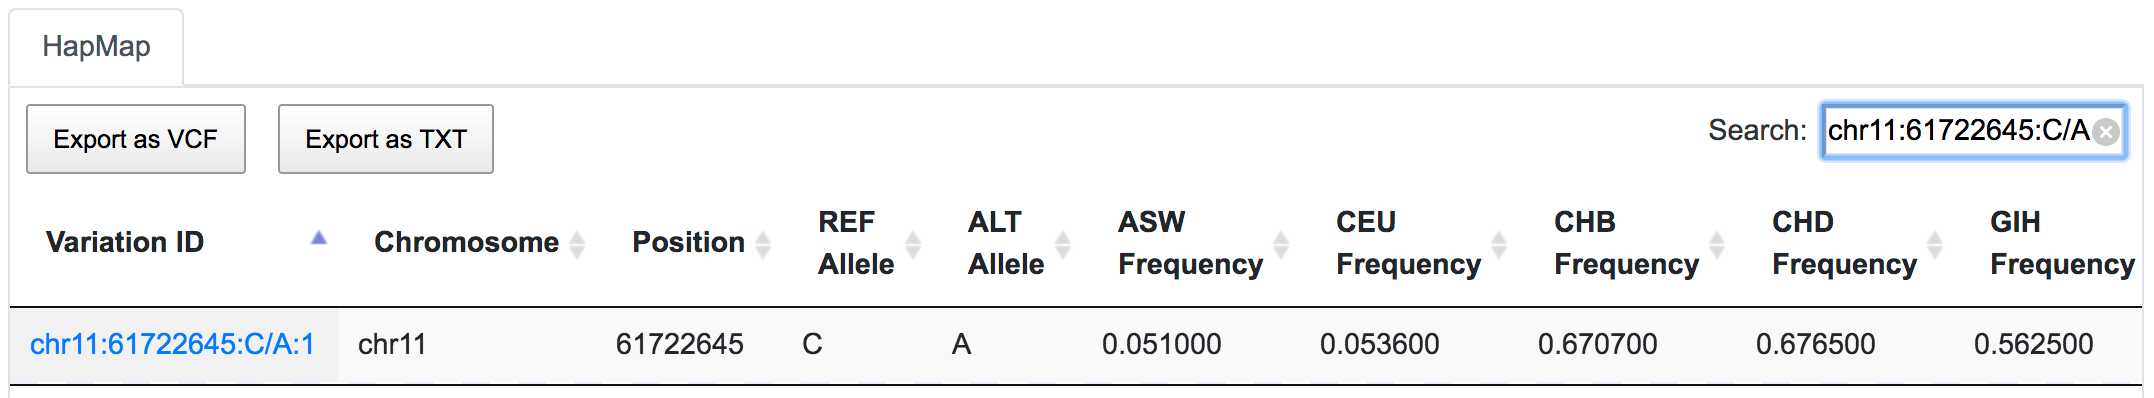Sort by Variation ID using the blue arrow
The image size is (2154, 398).
point(319,238)
